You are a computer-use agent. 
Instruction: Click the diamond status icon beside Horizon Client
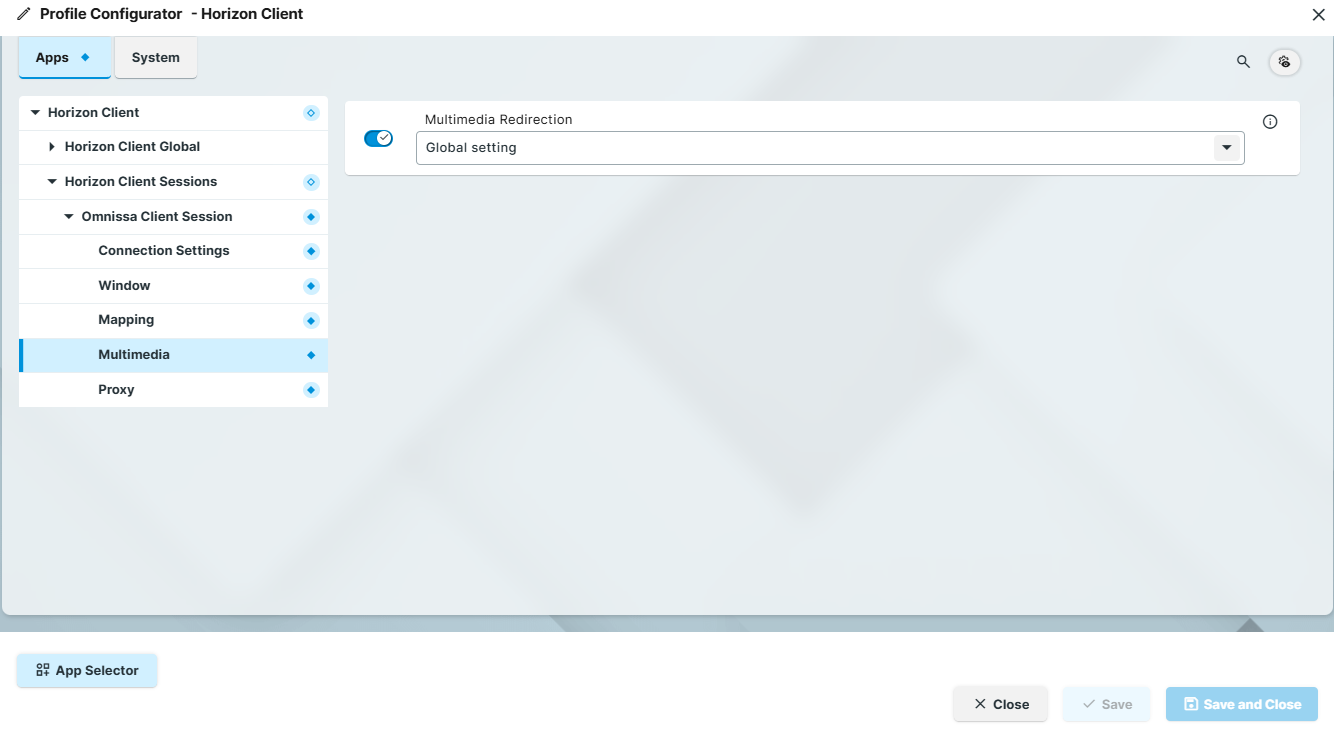click(x=311, y=112)
